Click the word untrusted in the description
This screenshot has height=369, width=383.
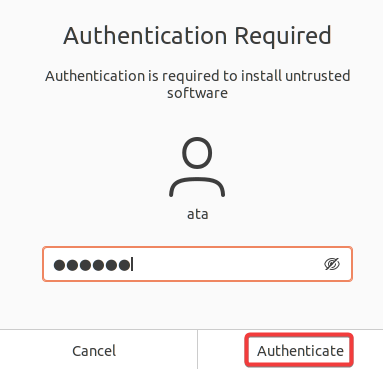click(318, 76)
